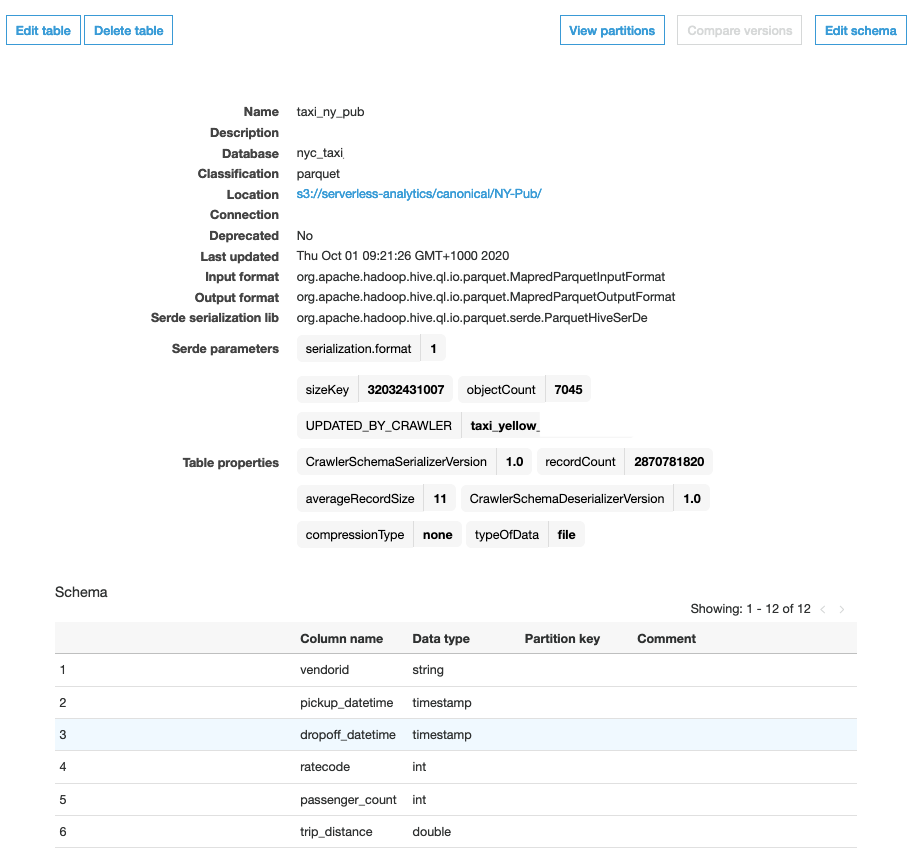Select classification value parquet
913x854 pixels.
(x=318, y=174)
